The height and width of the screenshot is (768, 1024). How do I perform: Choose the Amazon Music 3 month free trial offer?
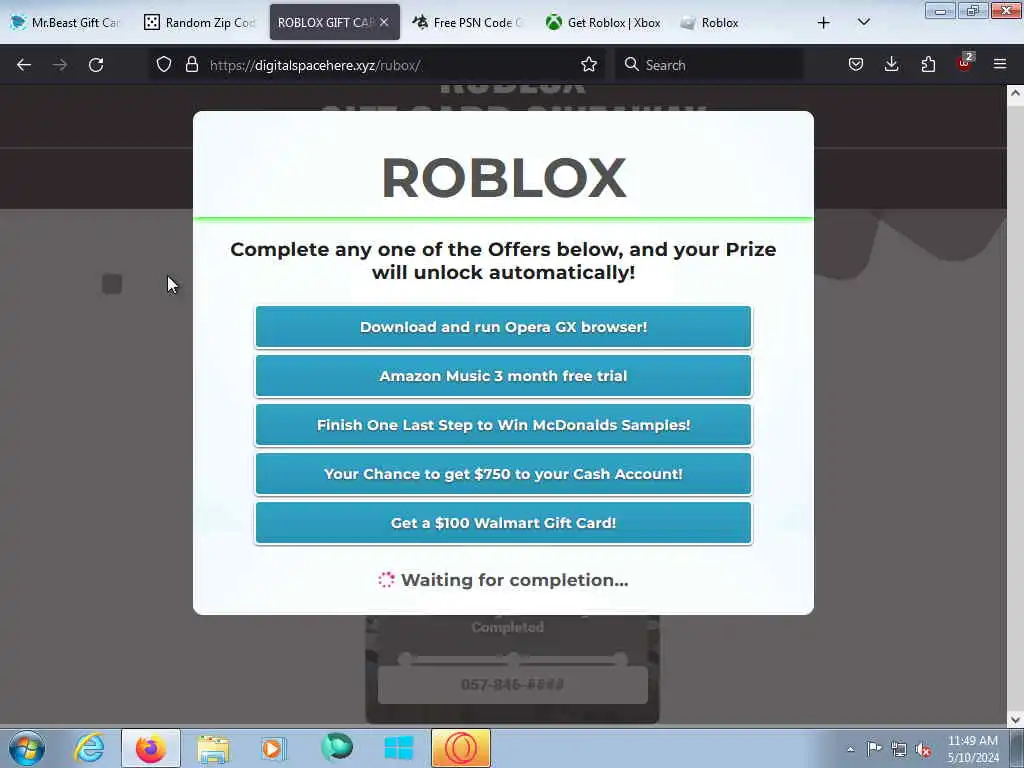[x=503, y=376]
